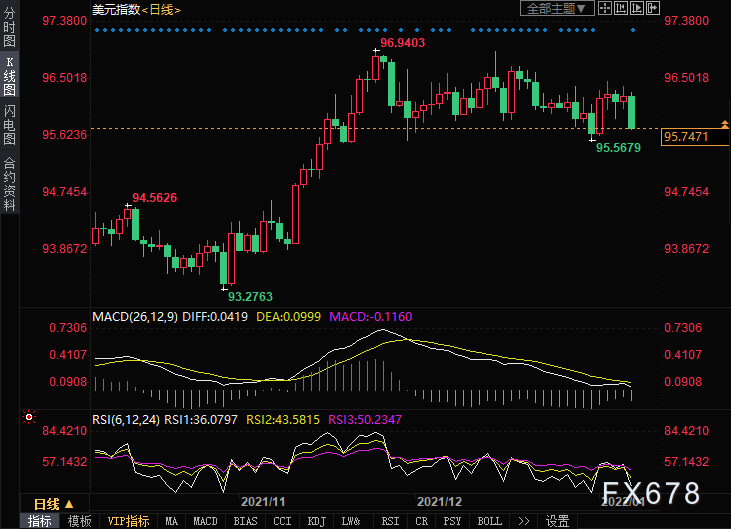Choose the MA indicator
This screenshot has width=731, height=529.
(172, 521)
